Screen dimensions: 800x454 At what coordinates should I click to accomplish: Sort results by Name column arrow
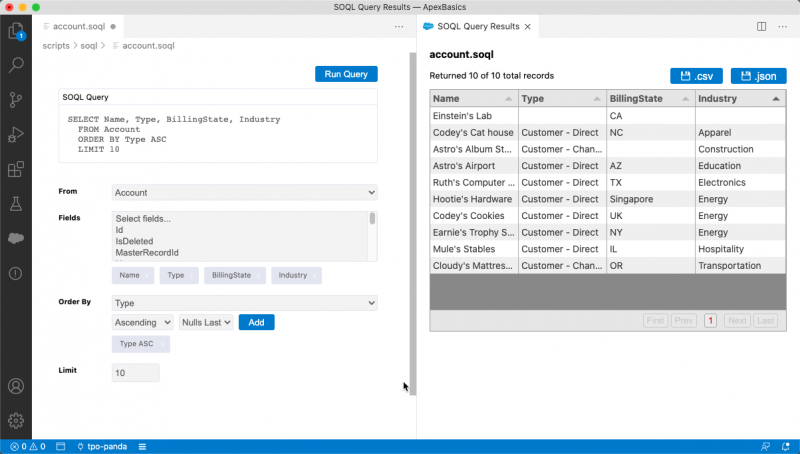509,99
